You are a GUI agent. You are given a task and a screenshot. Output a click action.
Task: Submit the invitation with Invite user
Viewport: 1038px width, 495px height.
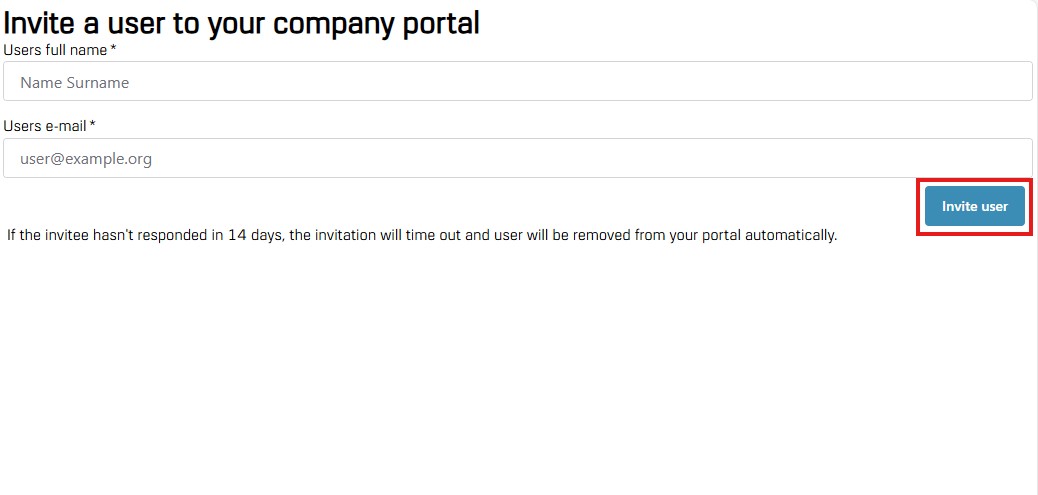(x=974, y=207)
